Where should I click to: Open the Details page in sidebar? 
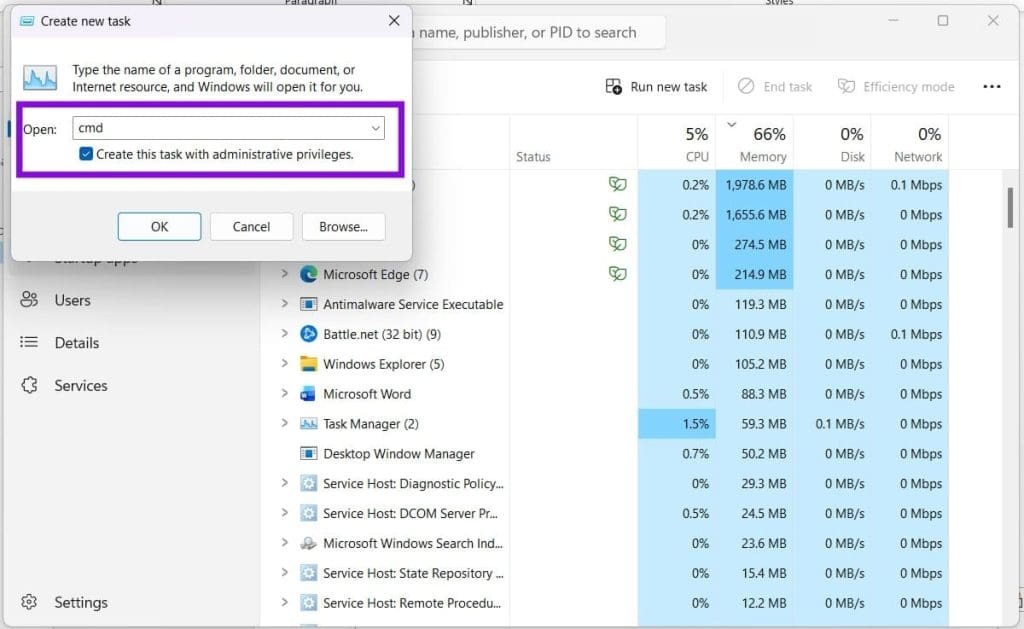76,343
